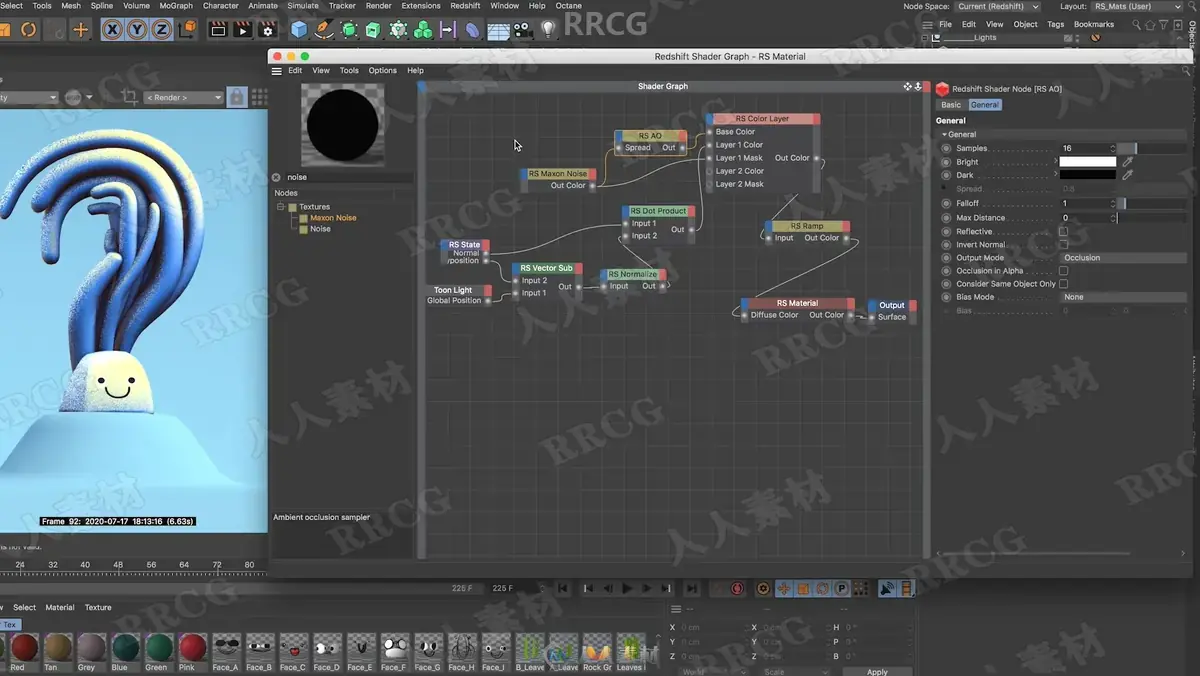Open the Texture menu in material manager
Screen dimensions: 1200x676
[98, 607]
